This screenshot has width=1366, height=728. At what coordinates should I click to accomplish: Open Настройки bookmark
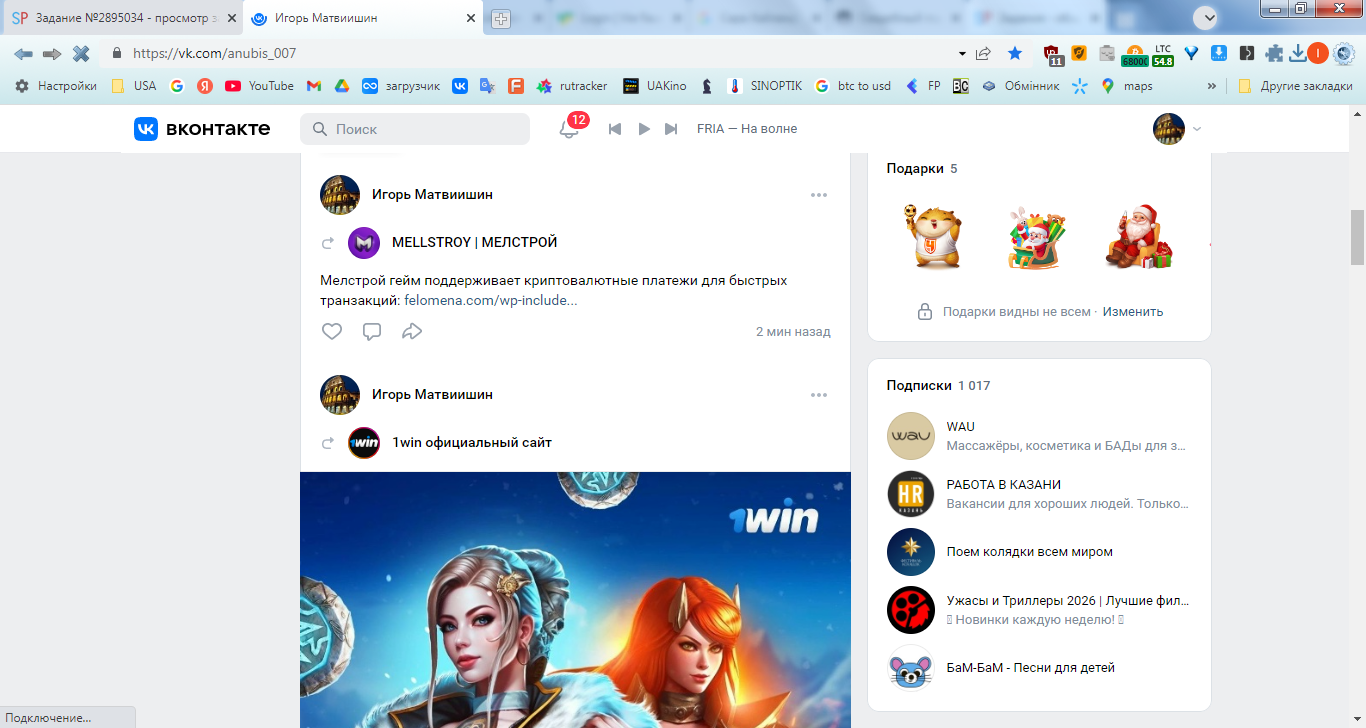(x=56, y=86)
